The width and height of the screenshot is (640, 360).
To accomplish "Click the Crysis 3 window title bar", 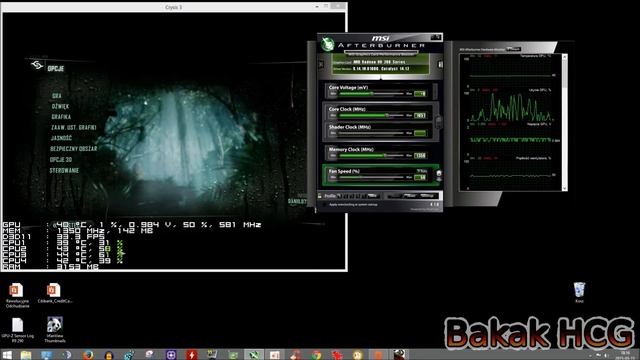I will (x=173, y=7).
